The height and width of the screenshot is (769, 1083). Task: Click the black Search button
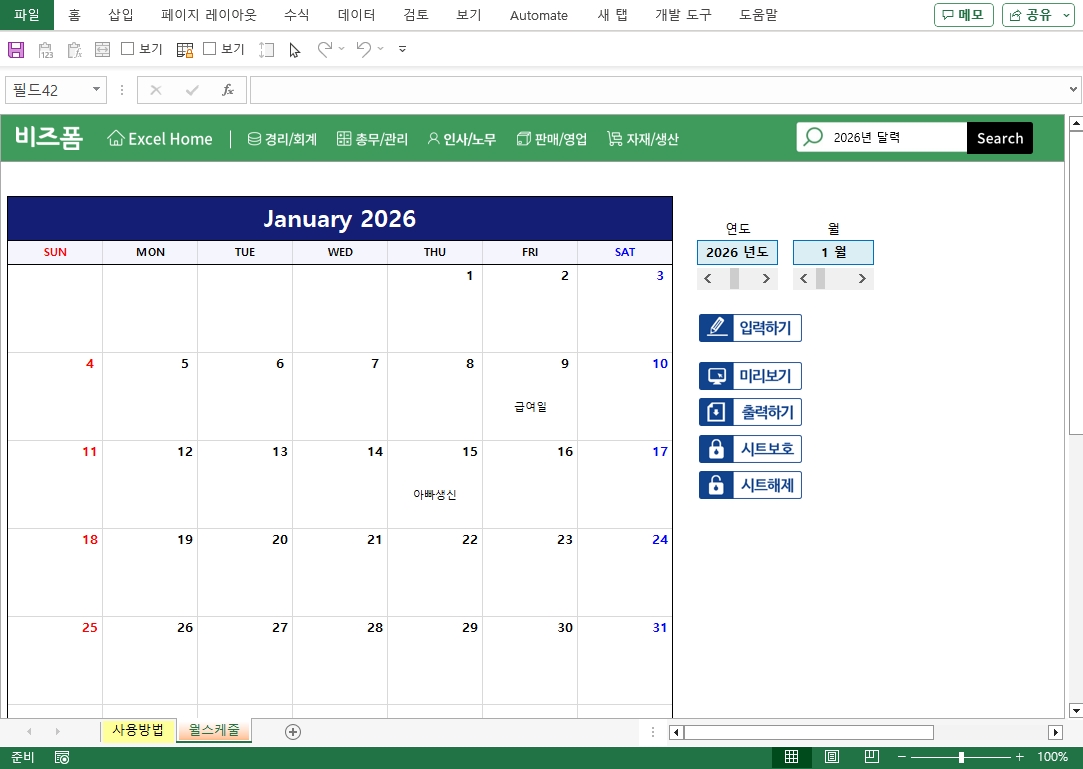pyautogui.click(x=999, y=138)
